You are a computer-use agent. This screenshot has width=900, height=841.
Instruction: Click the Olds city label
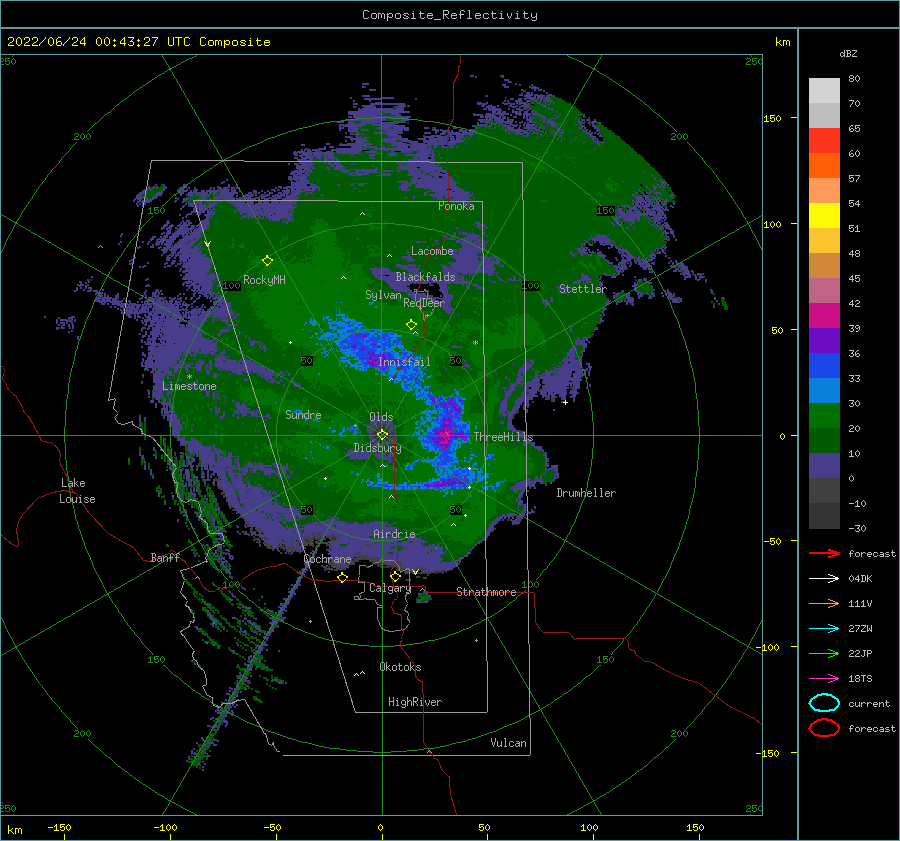pyautogui.click(x=381, y=417)
